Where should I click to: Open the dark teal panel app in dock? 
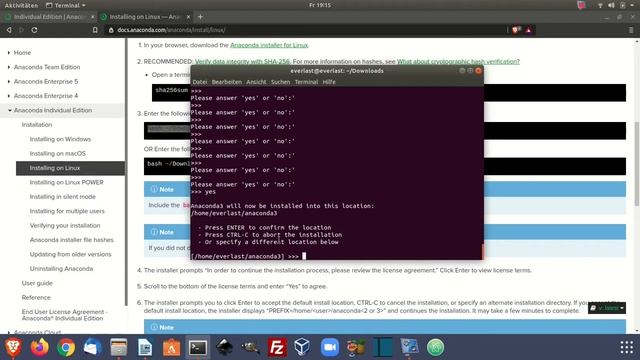[x=382, y=347]
